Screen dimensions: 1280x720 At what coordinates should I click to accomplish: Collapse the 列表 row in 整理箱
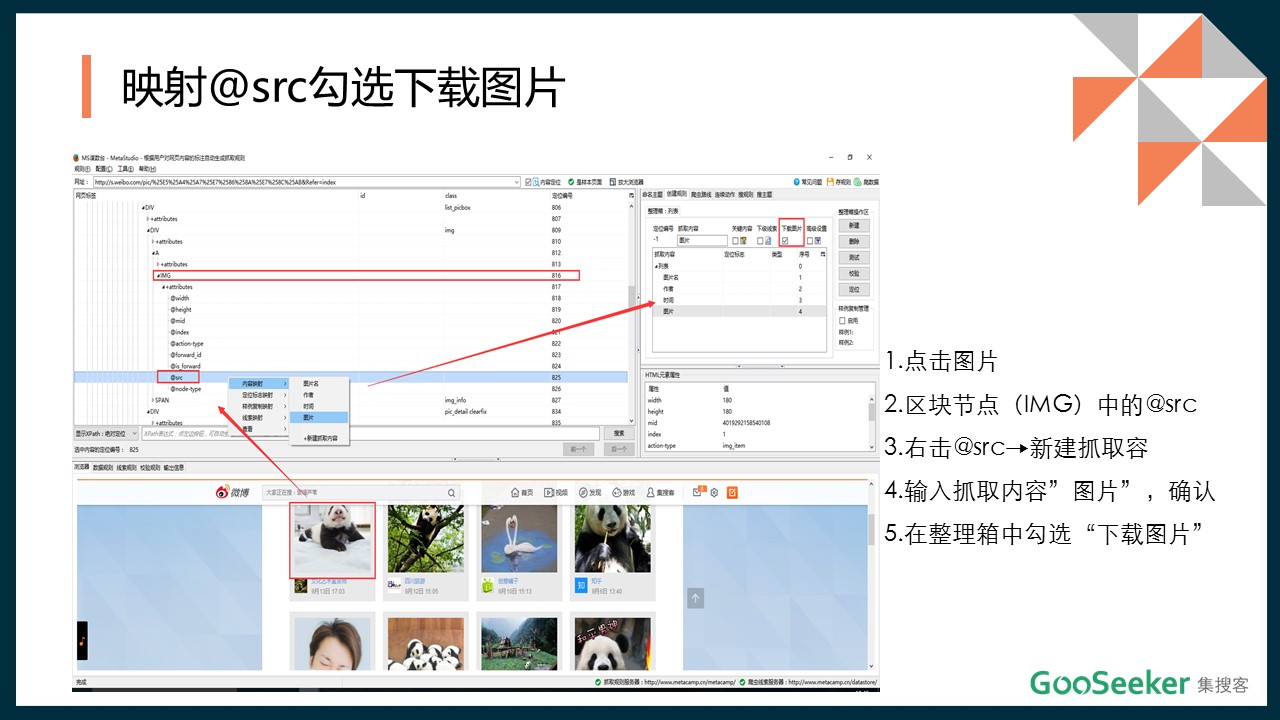pos(656,266)
